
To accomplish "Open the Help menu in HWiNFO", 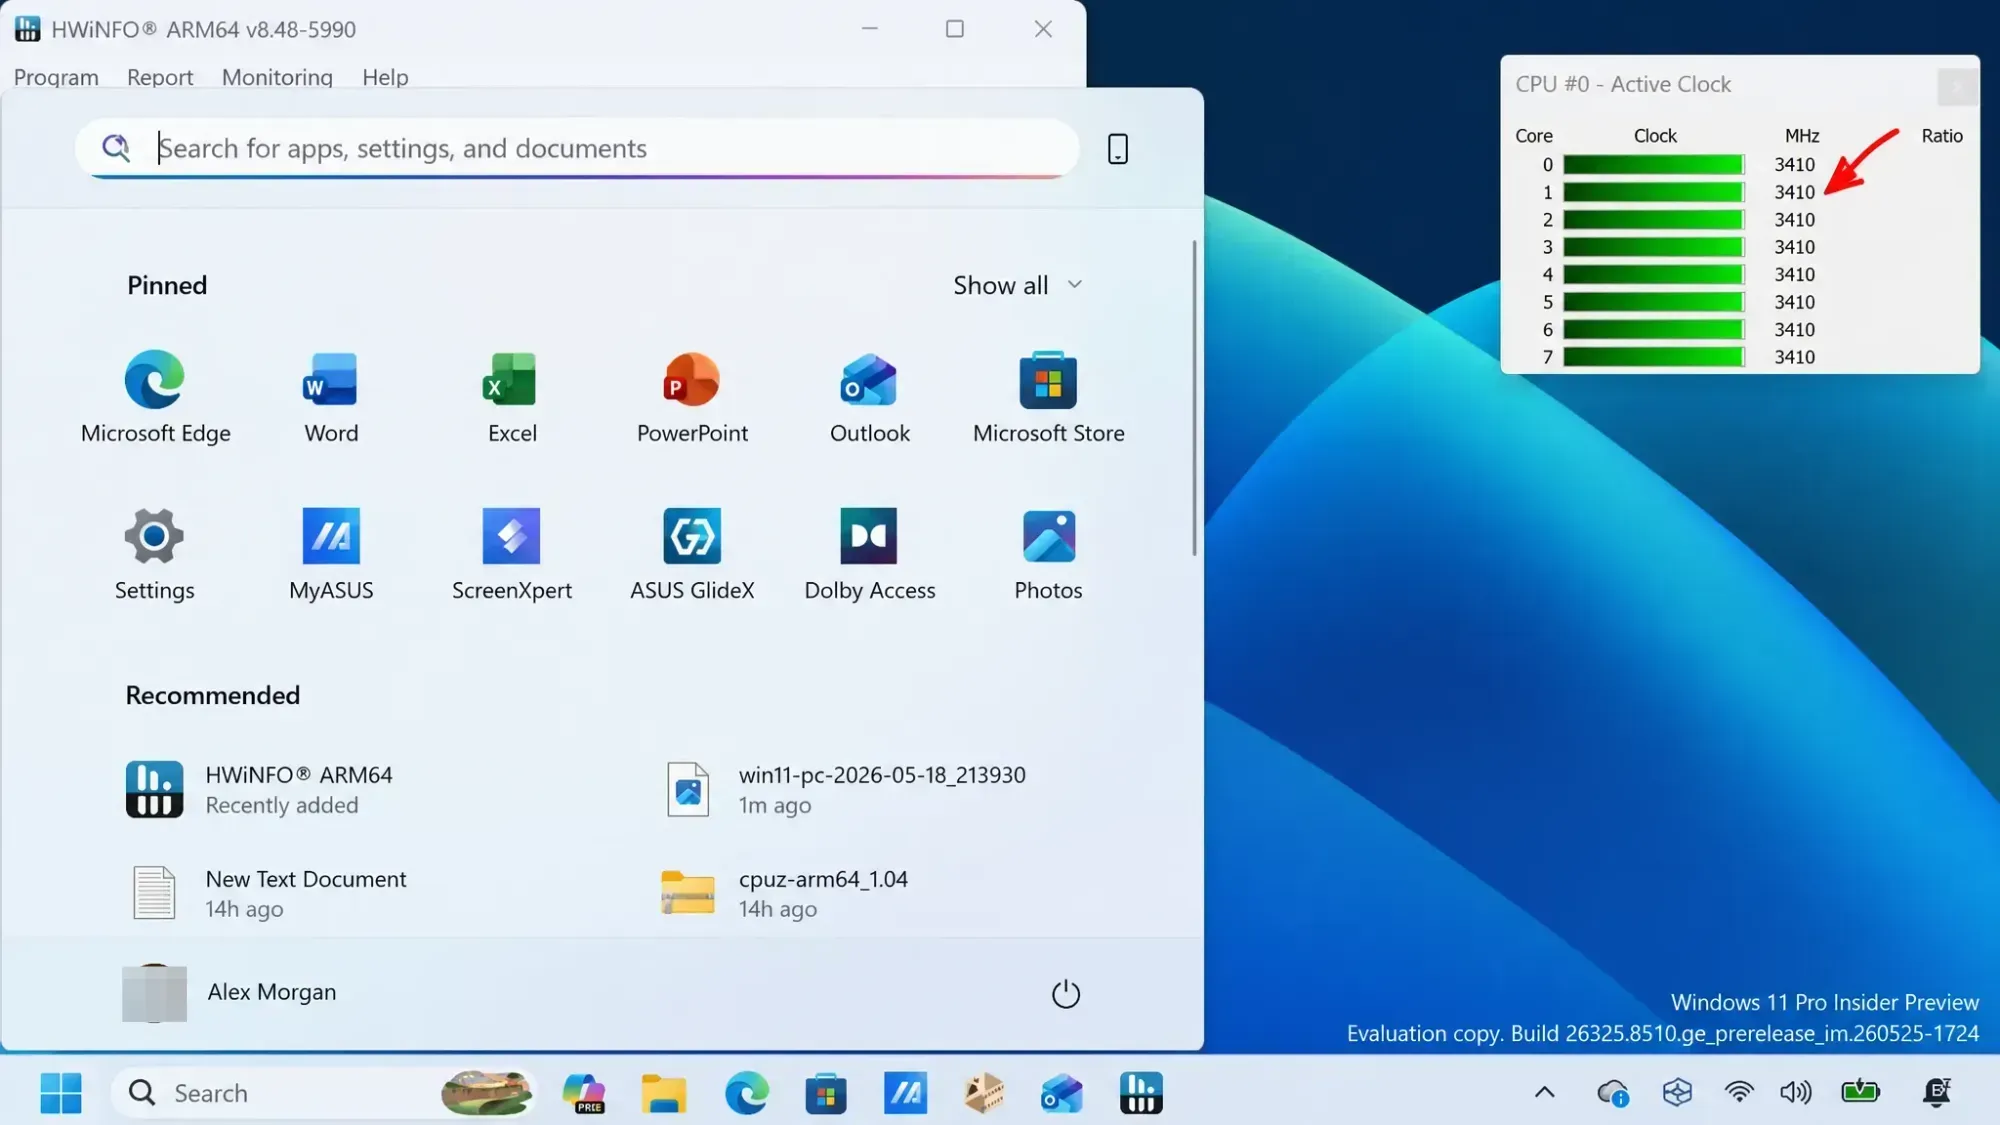I will tap(385, 77).
